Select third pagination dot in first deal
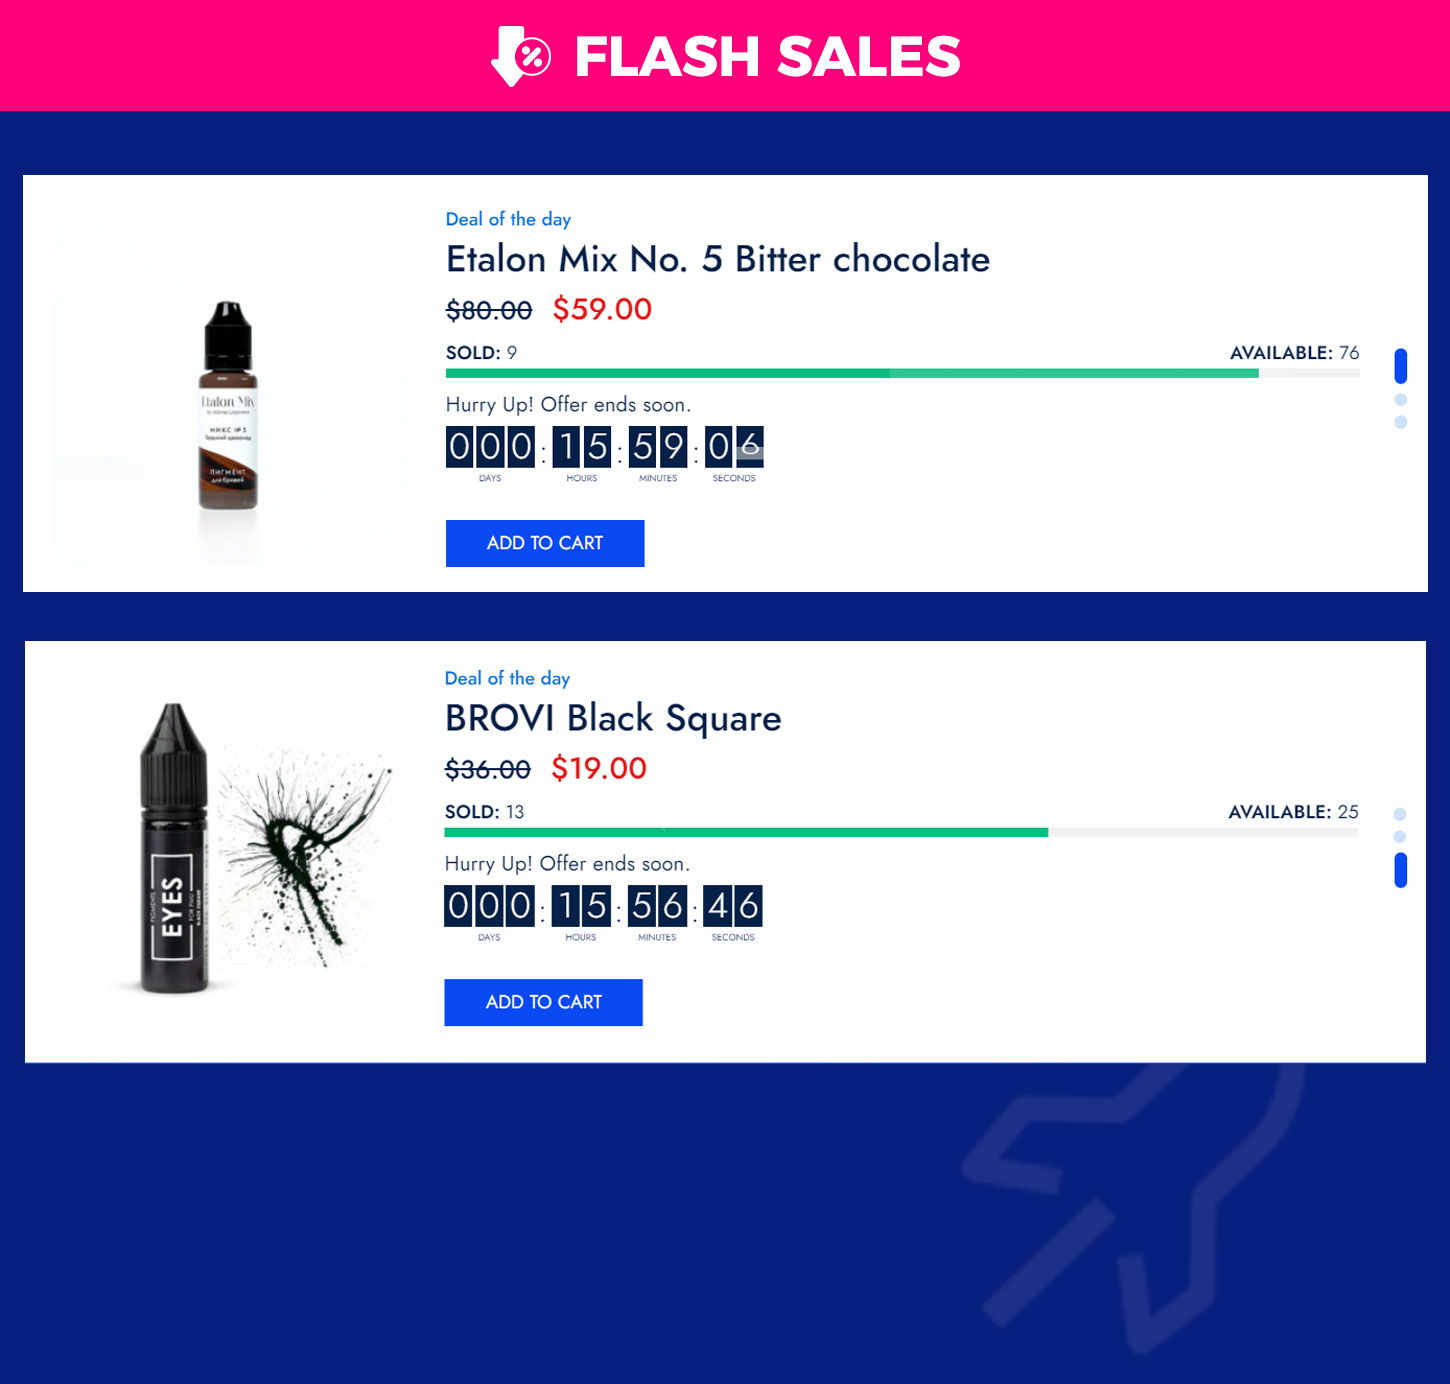 tap(1400, 422)
